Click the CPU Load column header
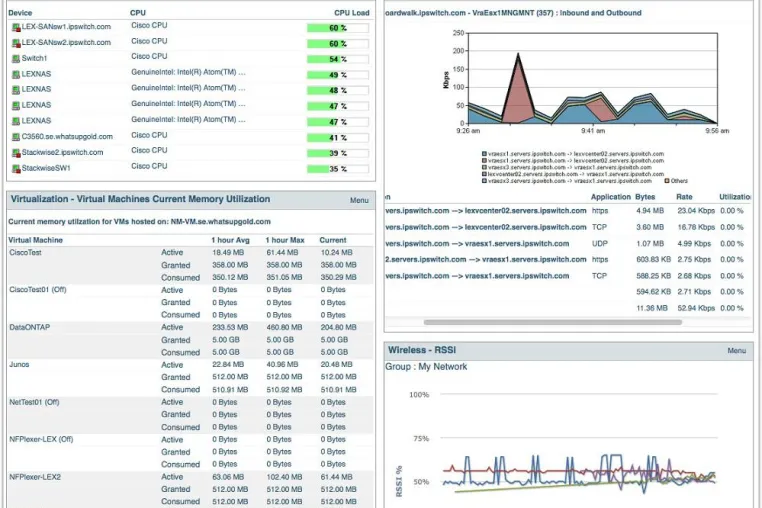The width and height of the screenshot is (762, 508). tap(351, 13)
